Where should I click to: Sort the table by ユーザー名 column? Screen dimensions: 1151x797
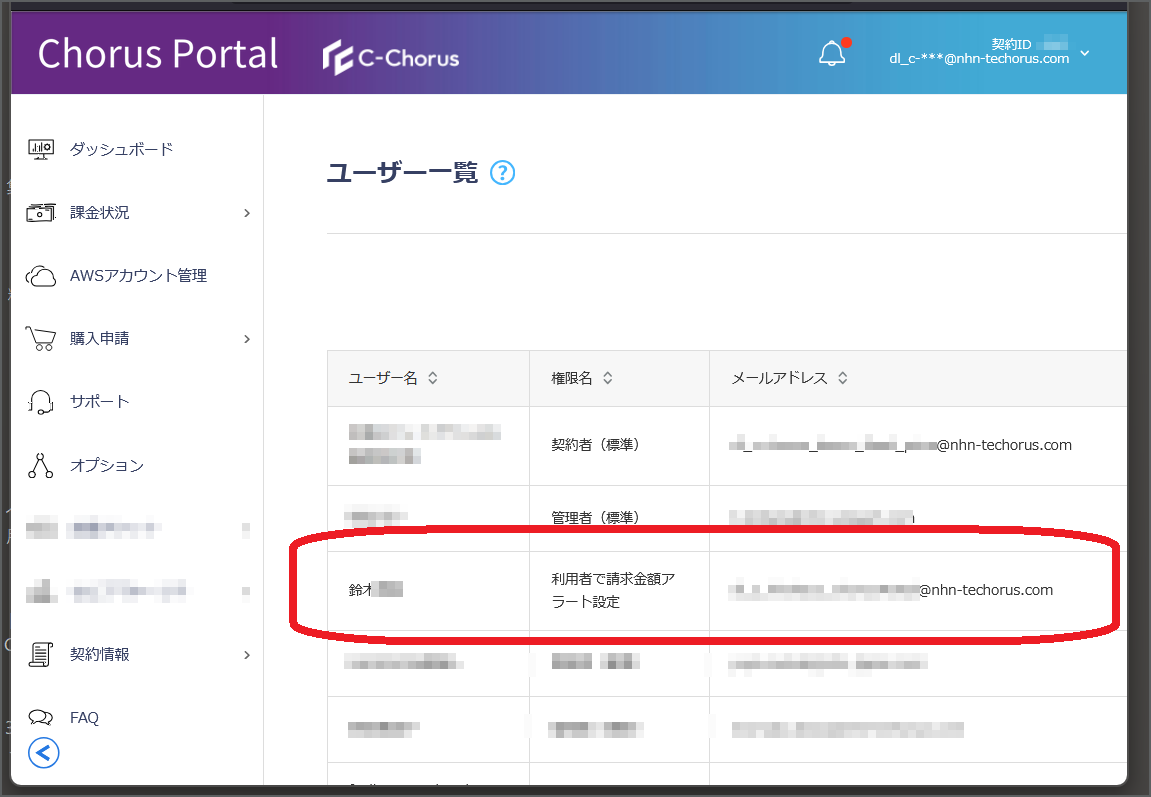click(433, 378)
